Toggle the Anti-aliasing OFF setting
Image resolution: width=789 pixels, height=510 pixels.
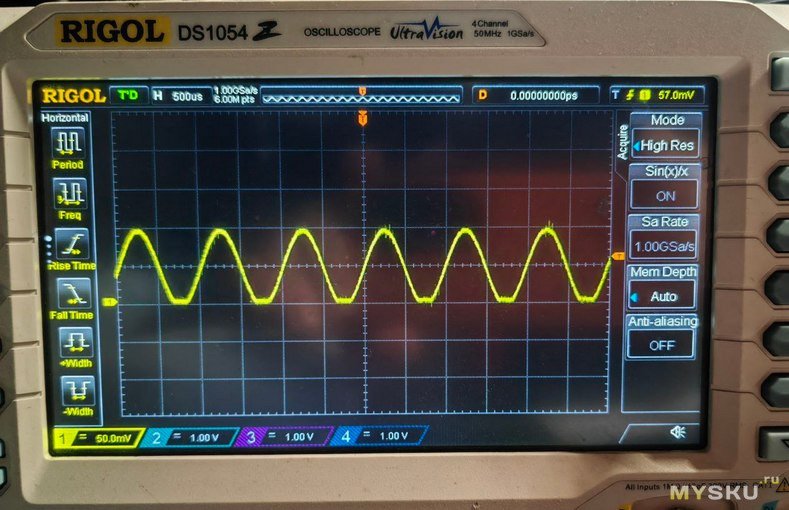[x=661, y=344]
